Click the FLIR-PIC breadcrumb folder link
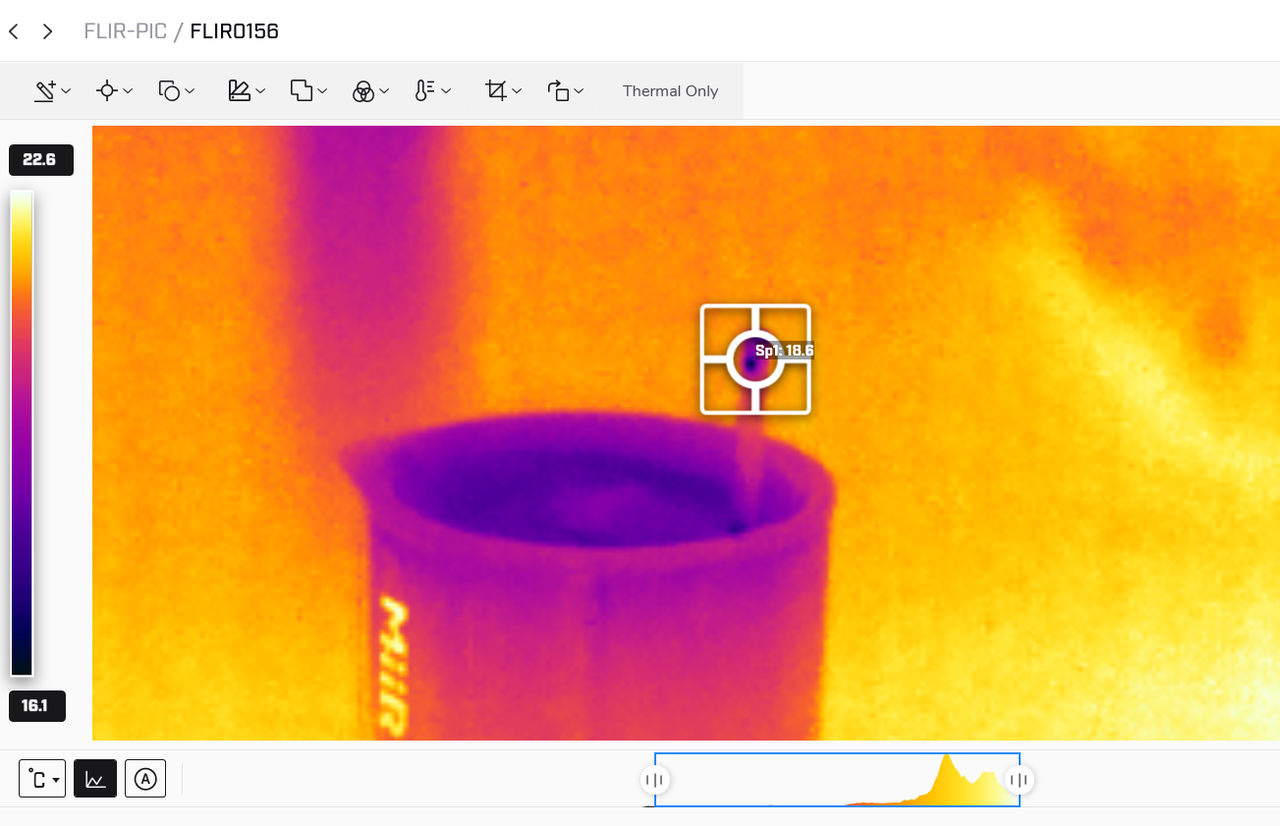 click(124, 31)
